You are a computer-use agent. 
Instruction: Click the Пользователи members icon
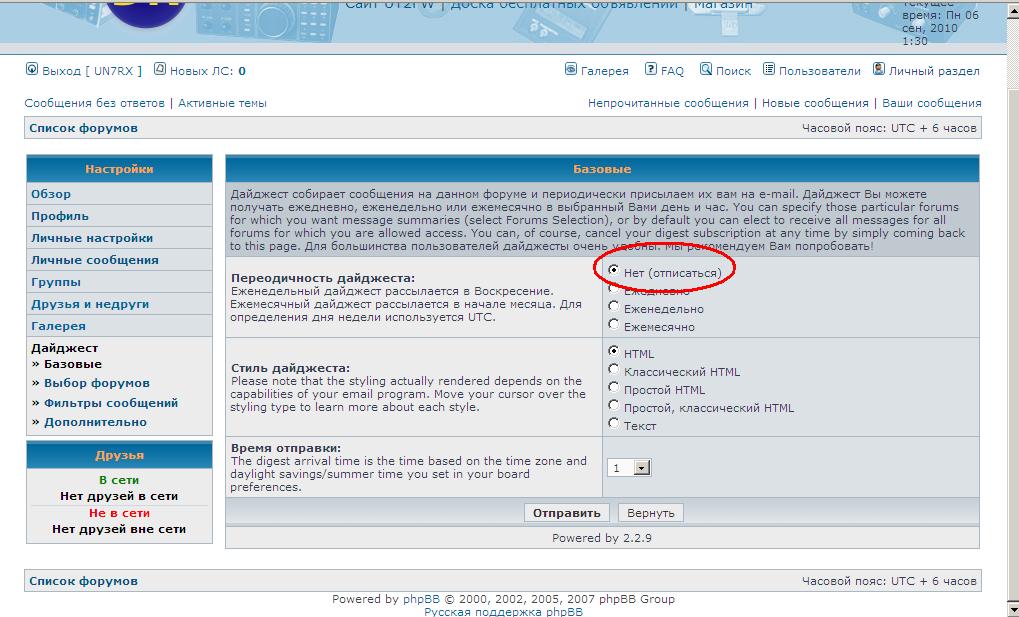[x=769, y=70]
